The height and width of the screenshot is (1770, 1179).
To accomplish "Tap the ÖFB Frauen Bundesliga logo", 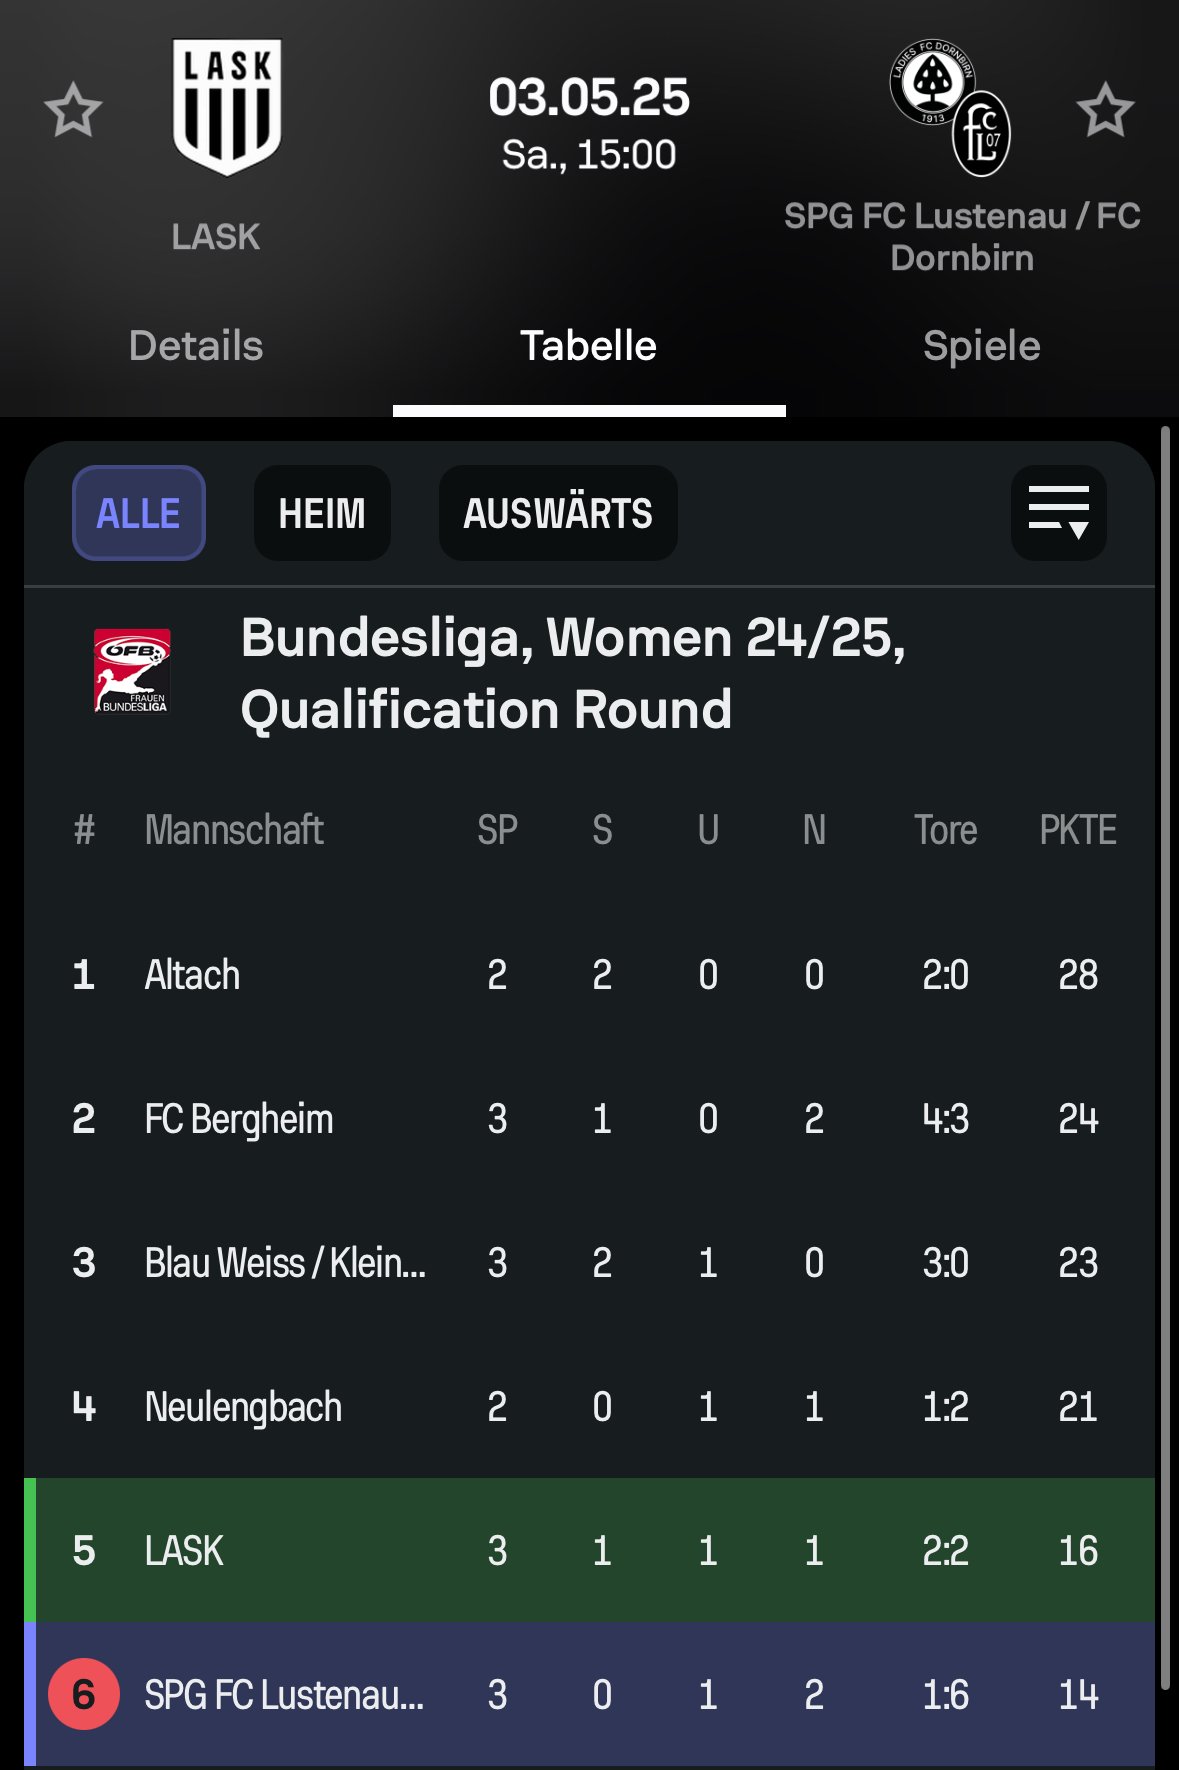I will [132, 671].
